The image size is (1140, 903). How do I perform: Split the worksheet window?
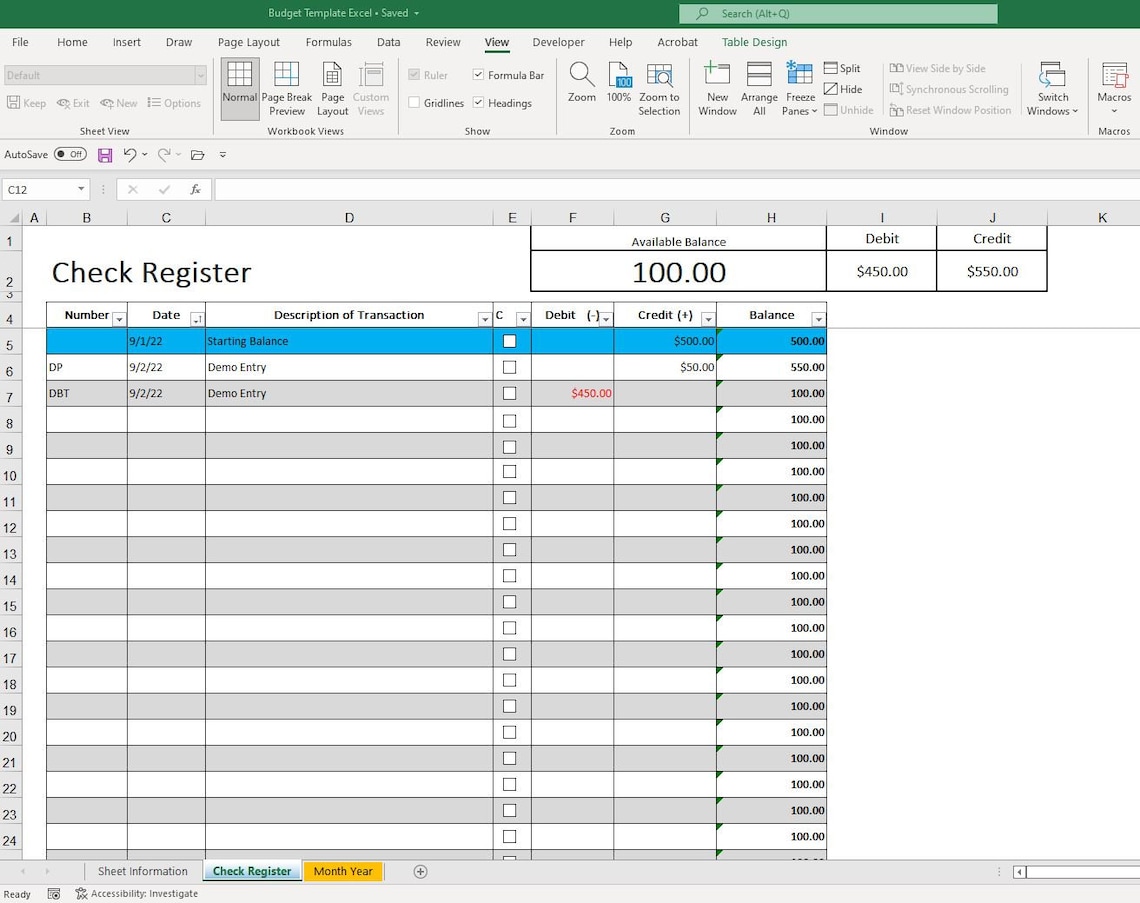click(843, 68)
